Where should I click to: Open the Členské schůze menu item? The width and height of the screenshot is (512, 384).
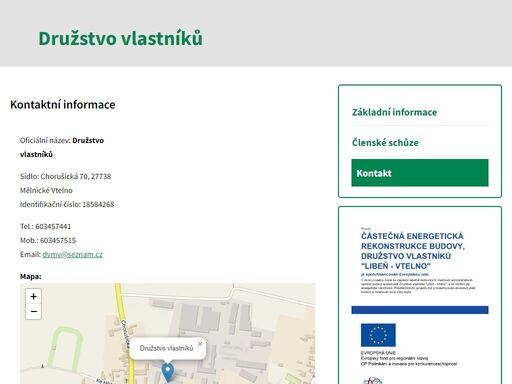(x=385, y=143)
